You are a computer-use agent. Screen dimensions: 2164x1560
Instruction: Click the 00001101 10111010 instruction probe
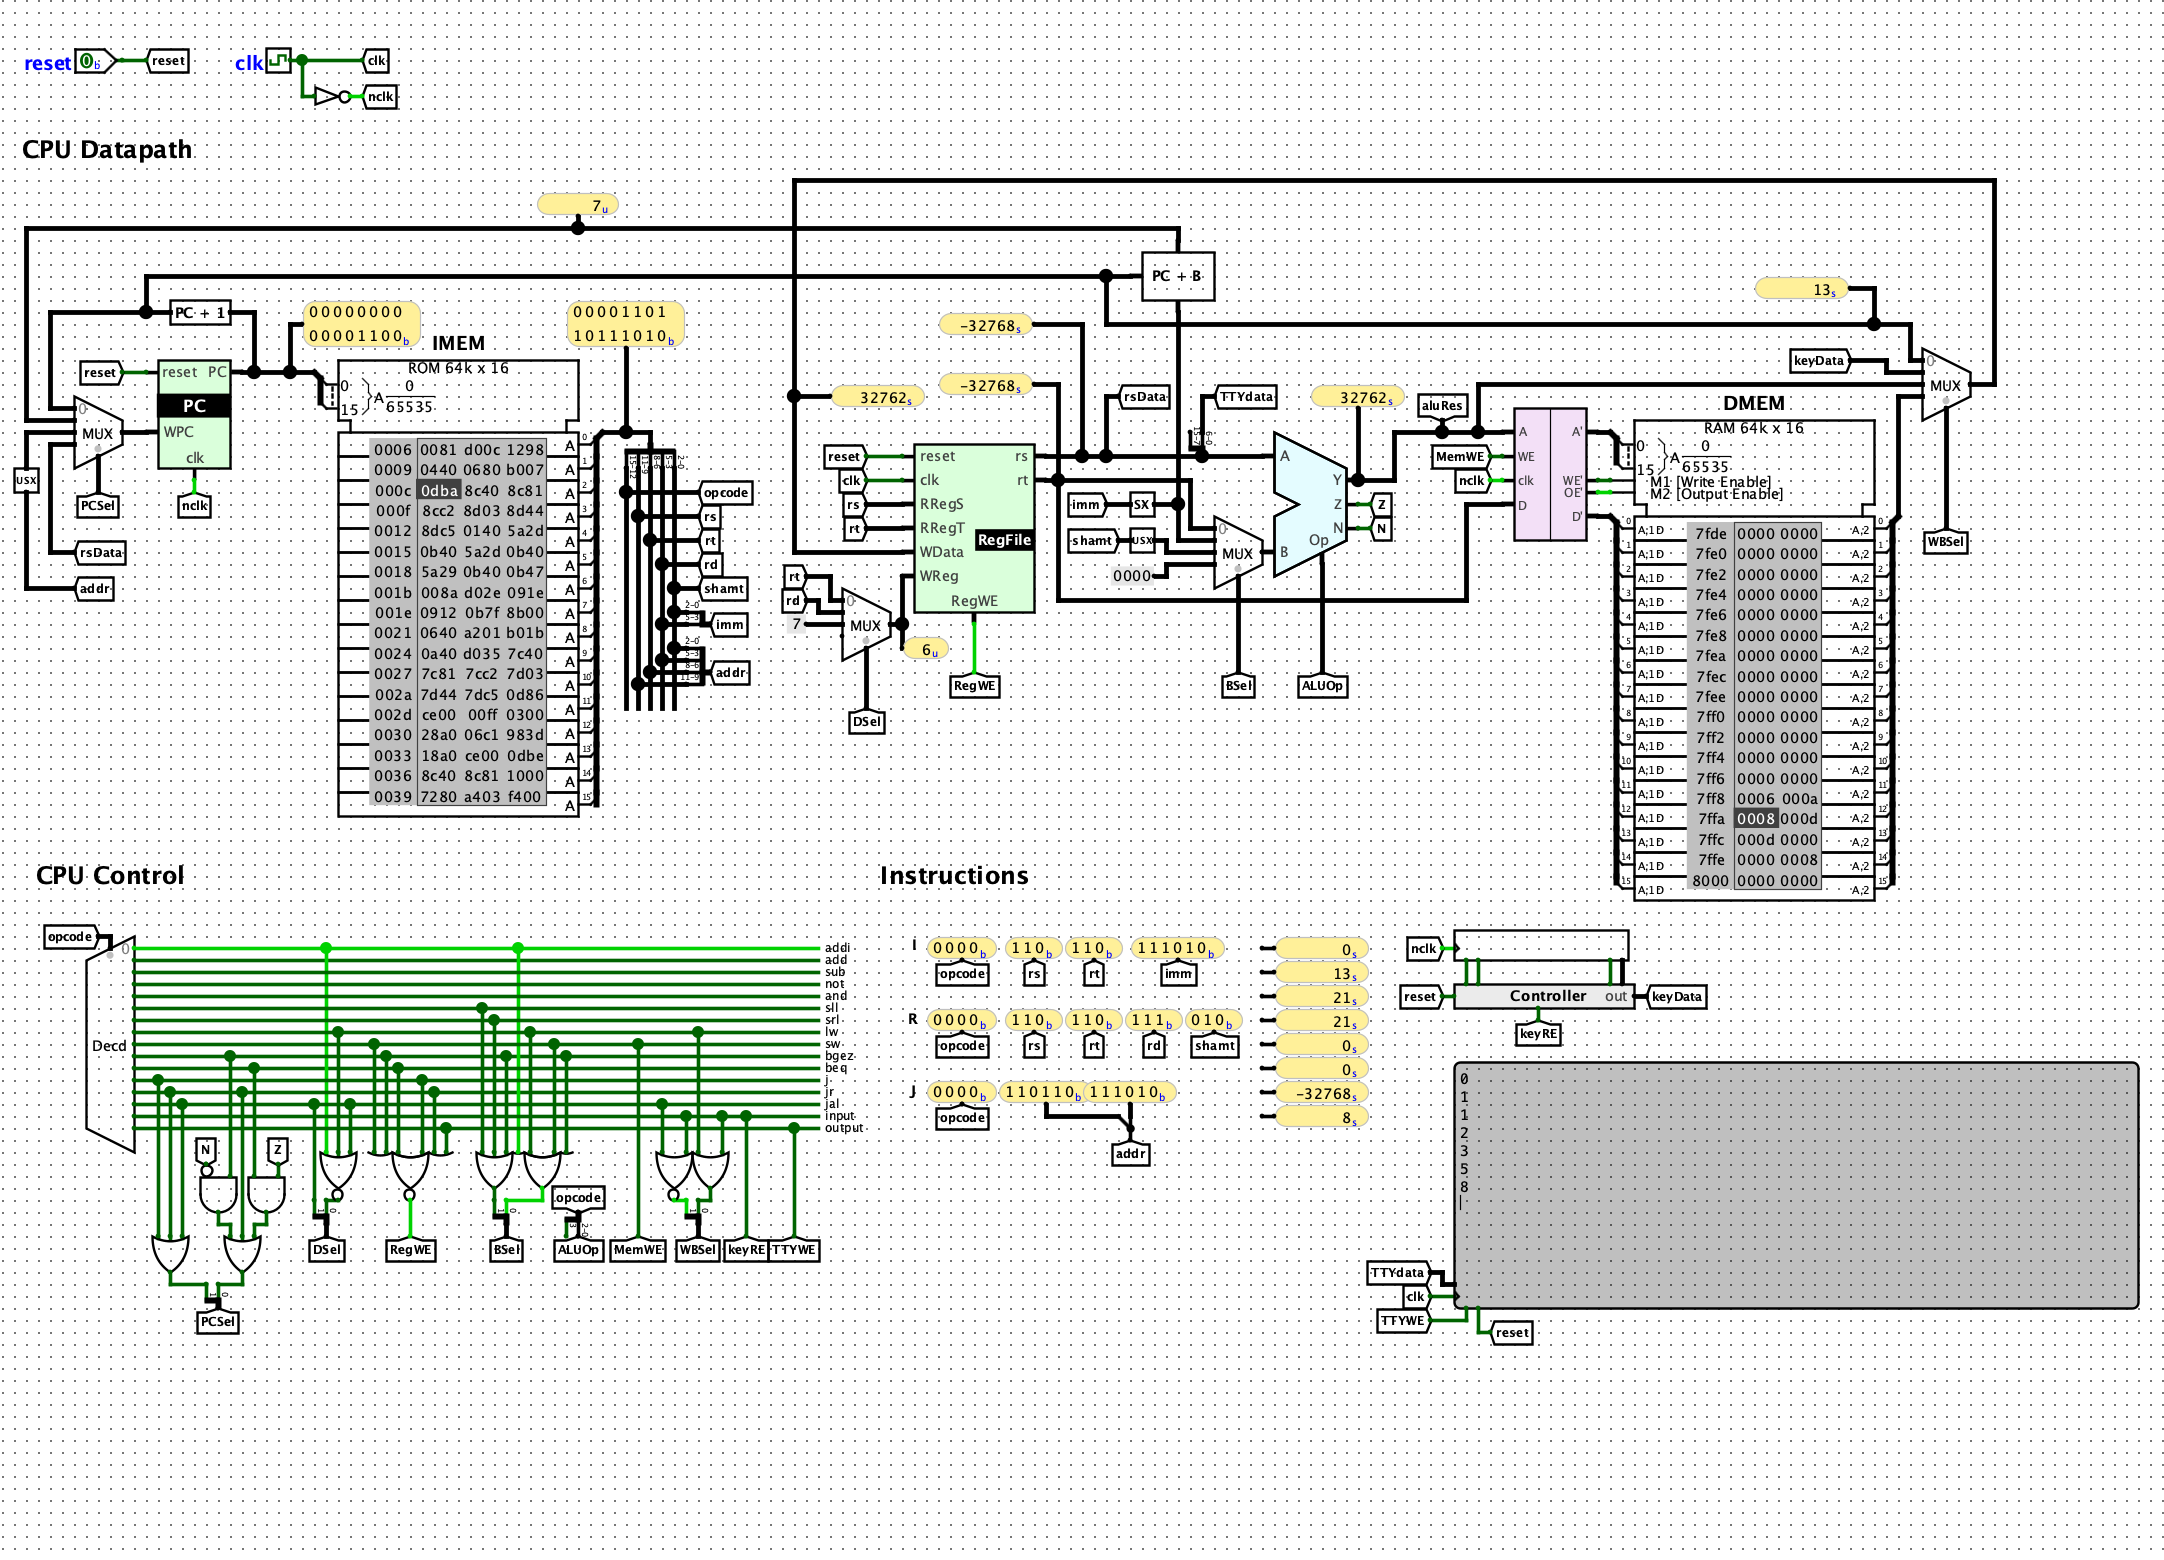coord(626,324)
